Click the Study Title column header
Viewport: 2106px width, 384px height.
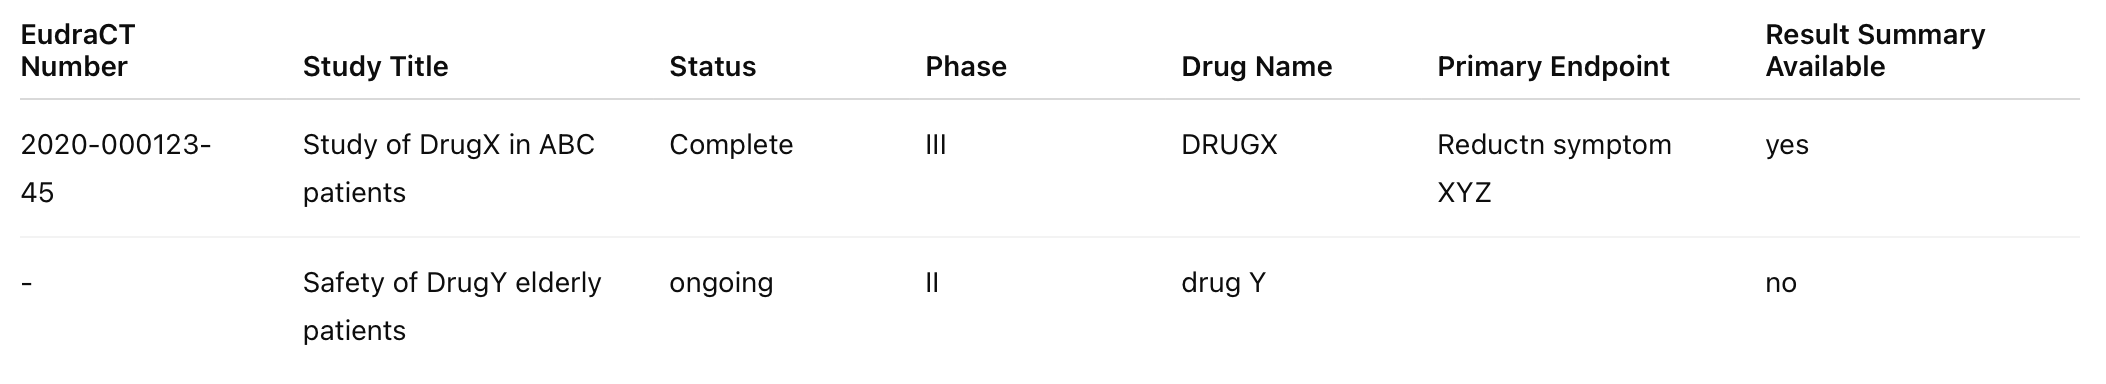(375, 66)
